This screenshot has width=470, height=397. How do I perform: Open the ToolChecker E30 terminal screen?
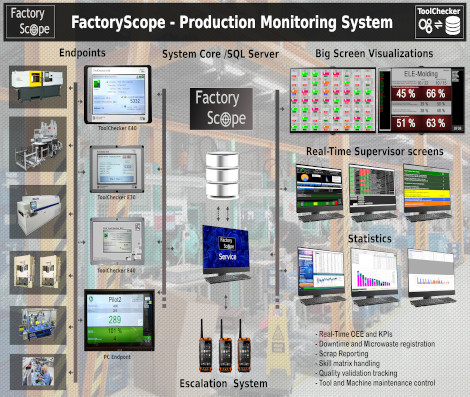point(117,169)
